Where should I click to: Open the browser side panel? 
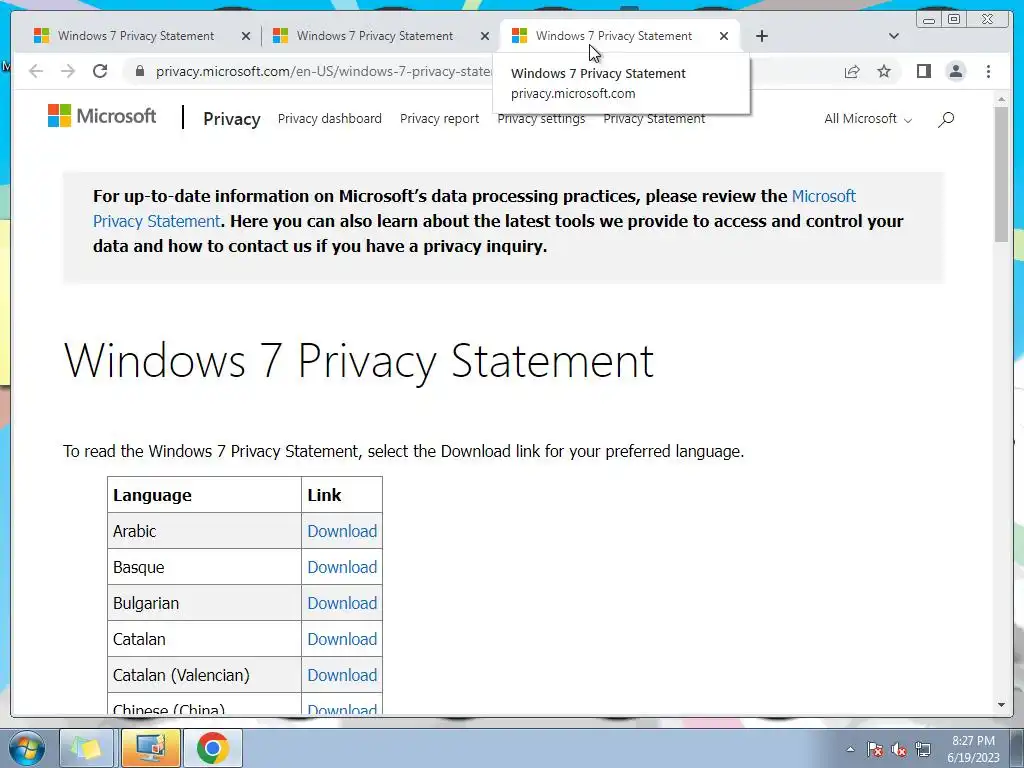(x=923, y=71)
